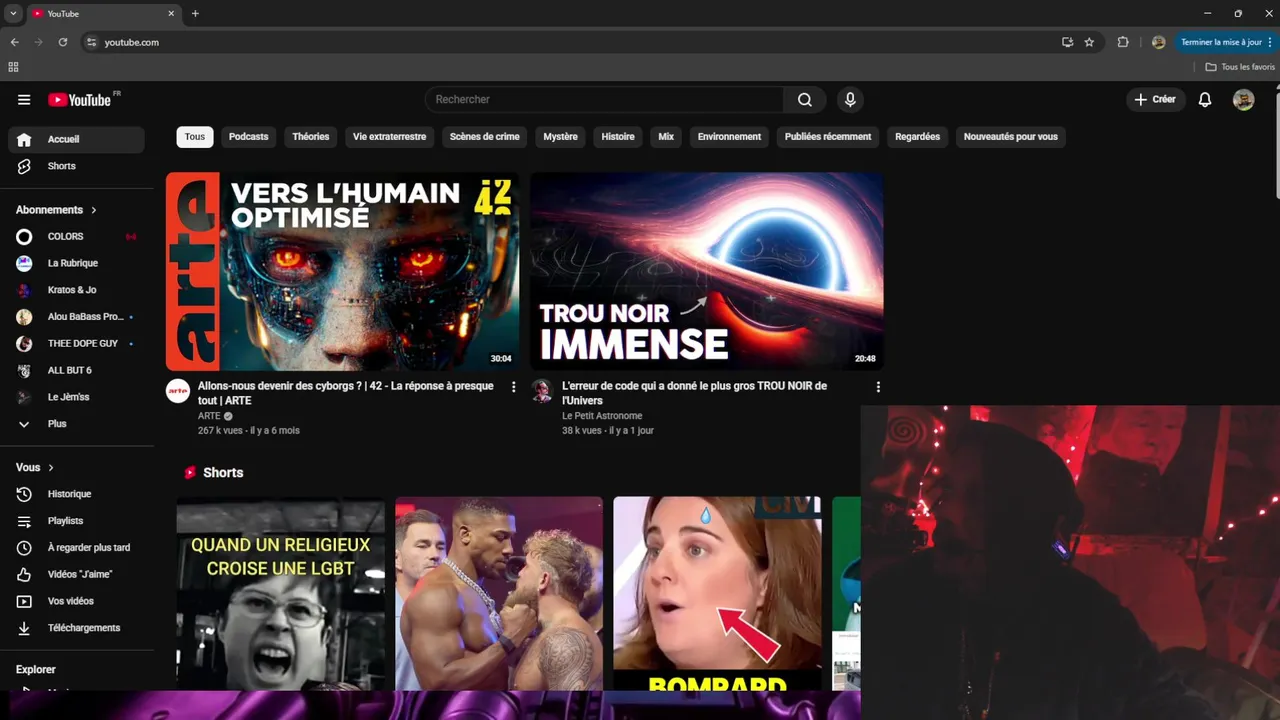Open Kratos & Jo channel
This screenshot has height=720, width=1280.
(76, 290)
